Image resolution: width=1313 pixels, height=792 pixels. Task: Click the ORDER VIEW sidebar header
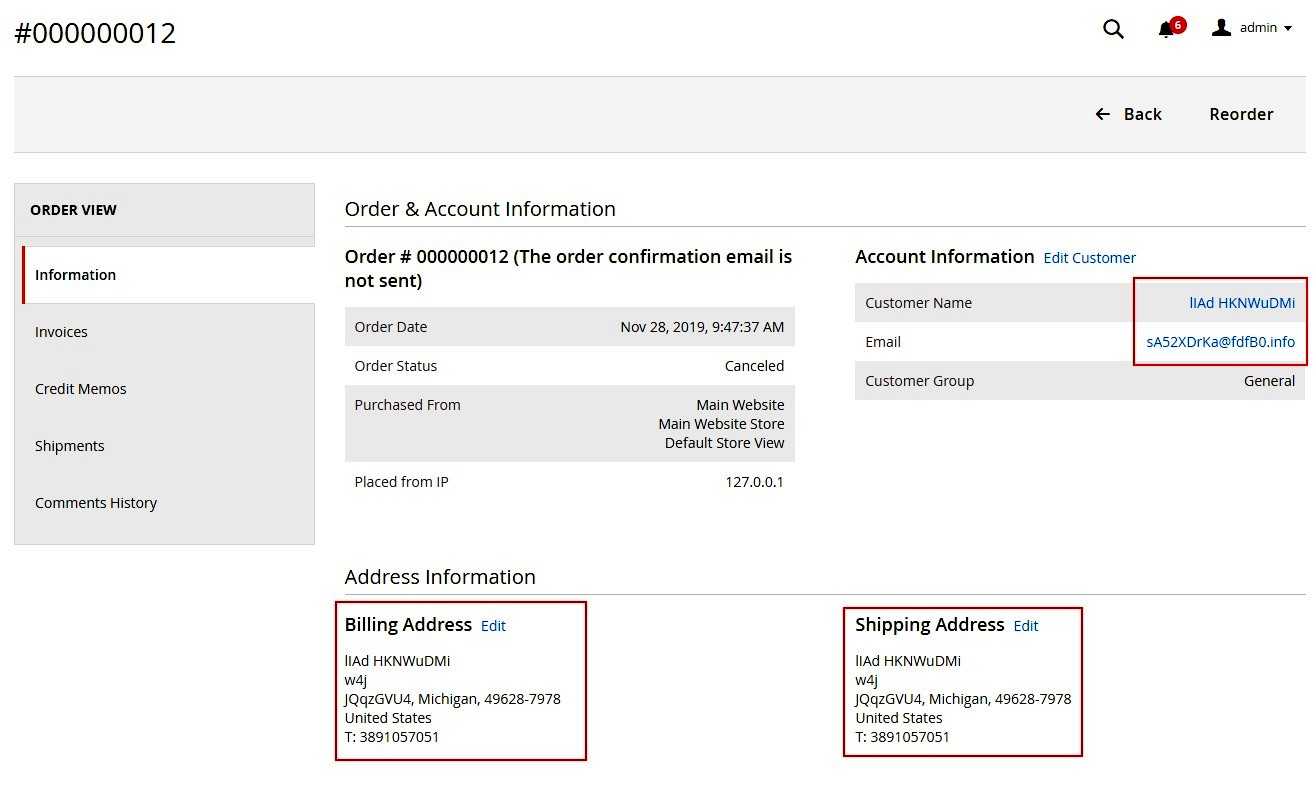73,210
